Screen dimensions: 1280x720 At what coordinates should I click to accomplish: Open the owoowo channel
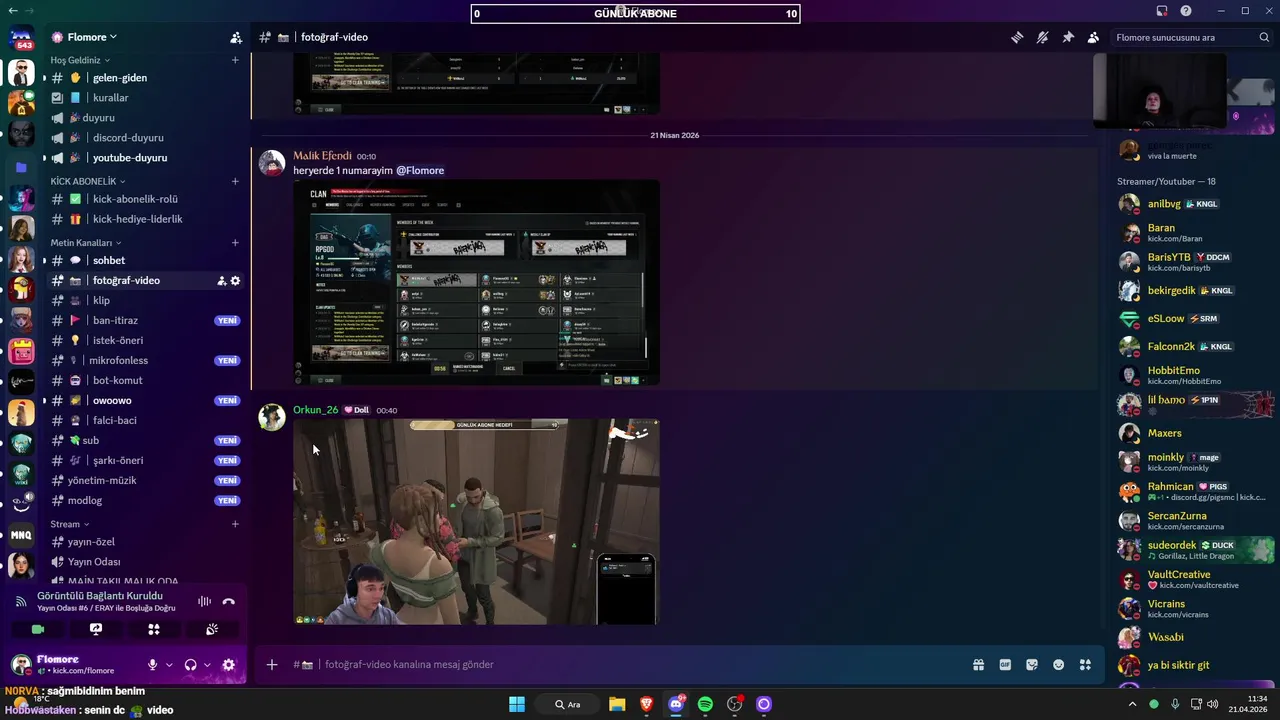click(146, 400)
